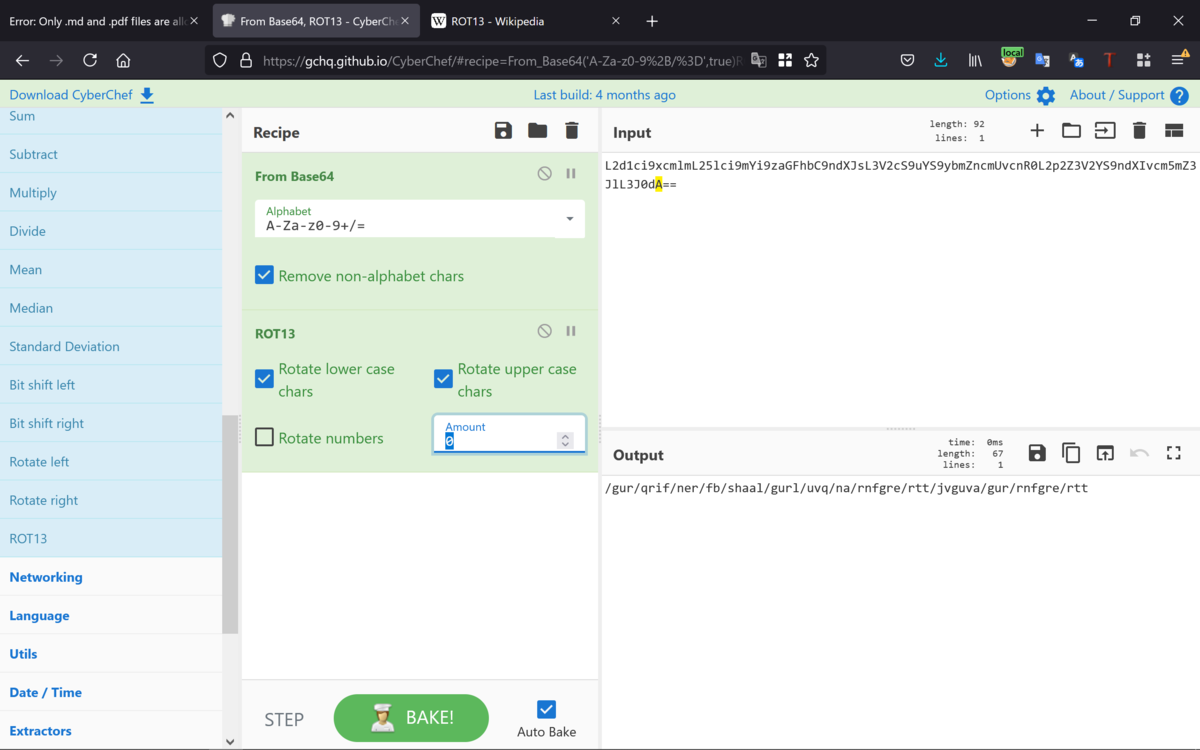Open Firefox downloads panel
The height and width of the screenshot is (750, 1200).
(941, 60)
